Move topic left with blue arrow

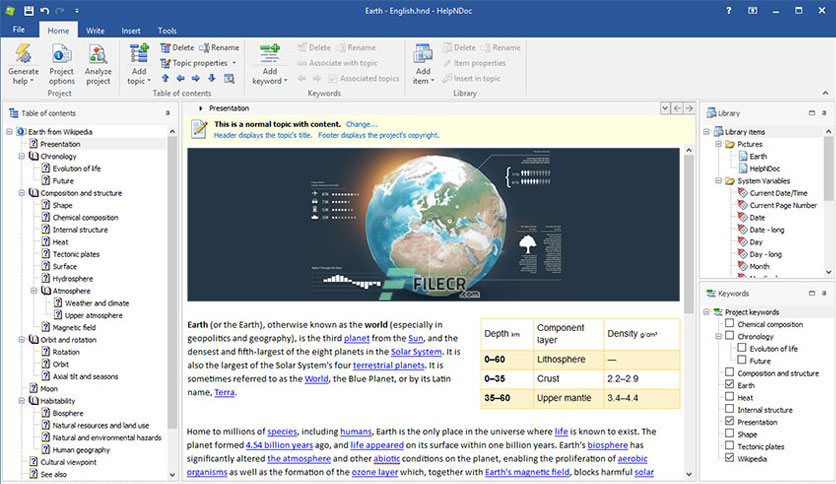[x=181, y=78]
